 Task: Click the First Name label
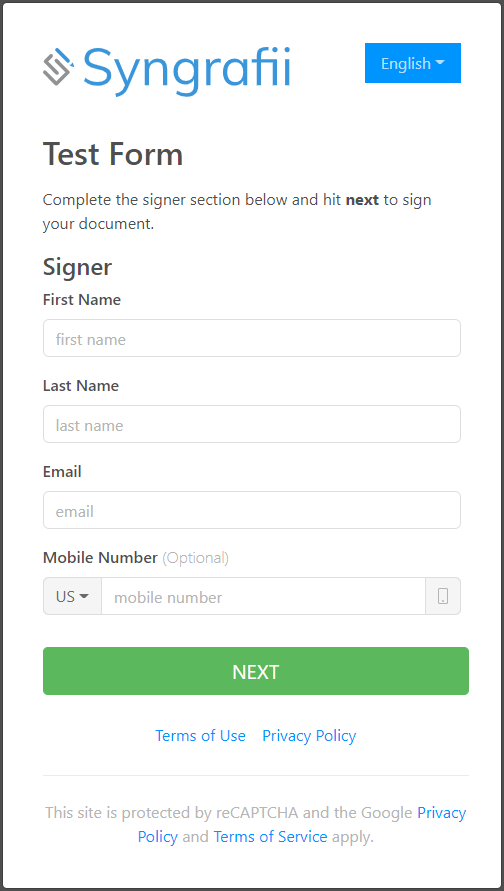point(82,299)
